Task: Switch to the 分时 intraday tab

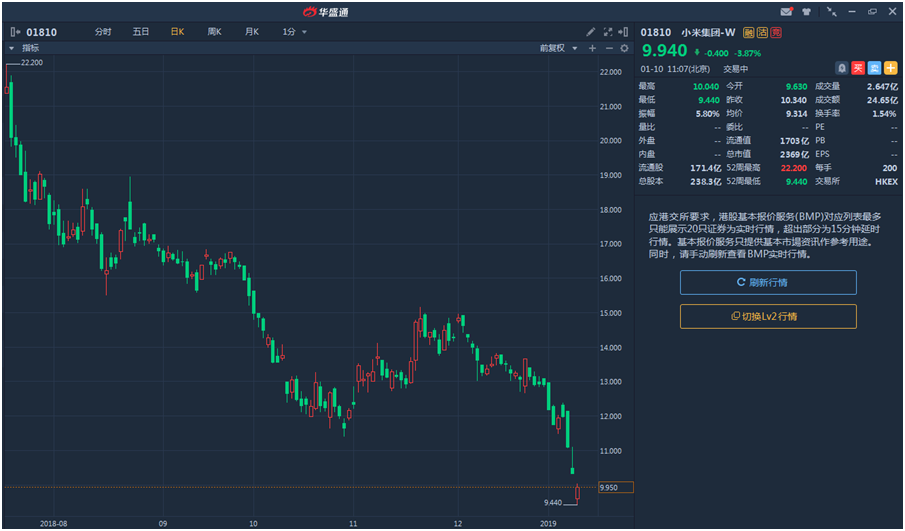Action: tap(103, 32)
